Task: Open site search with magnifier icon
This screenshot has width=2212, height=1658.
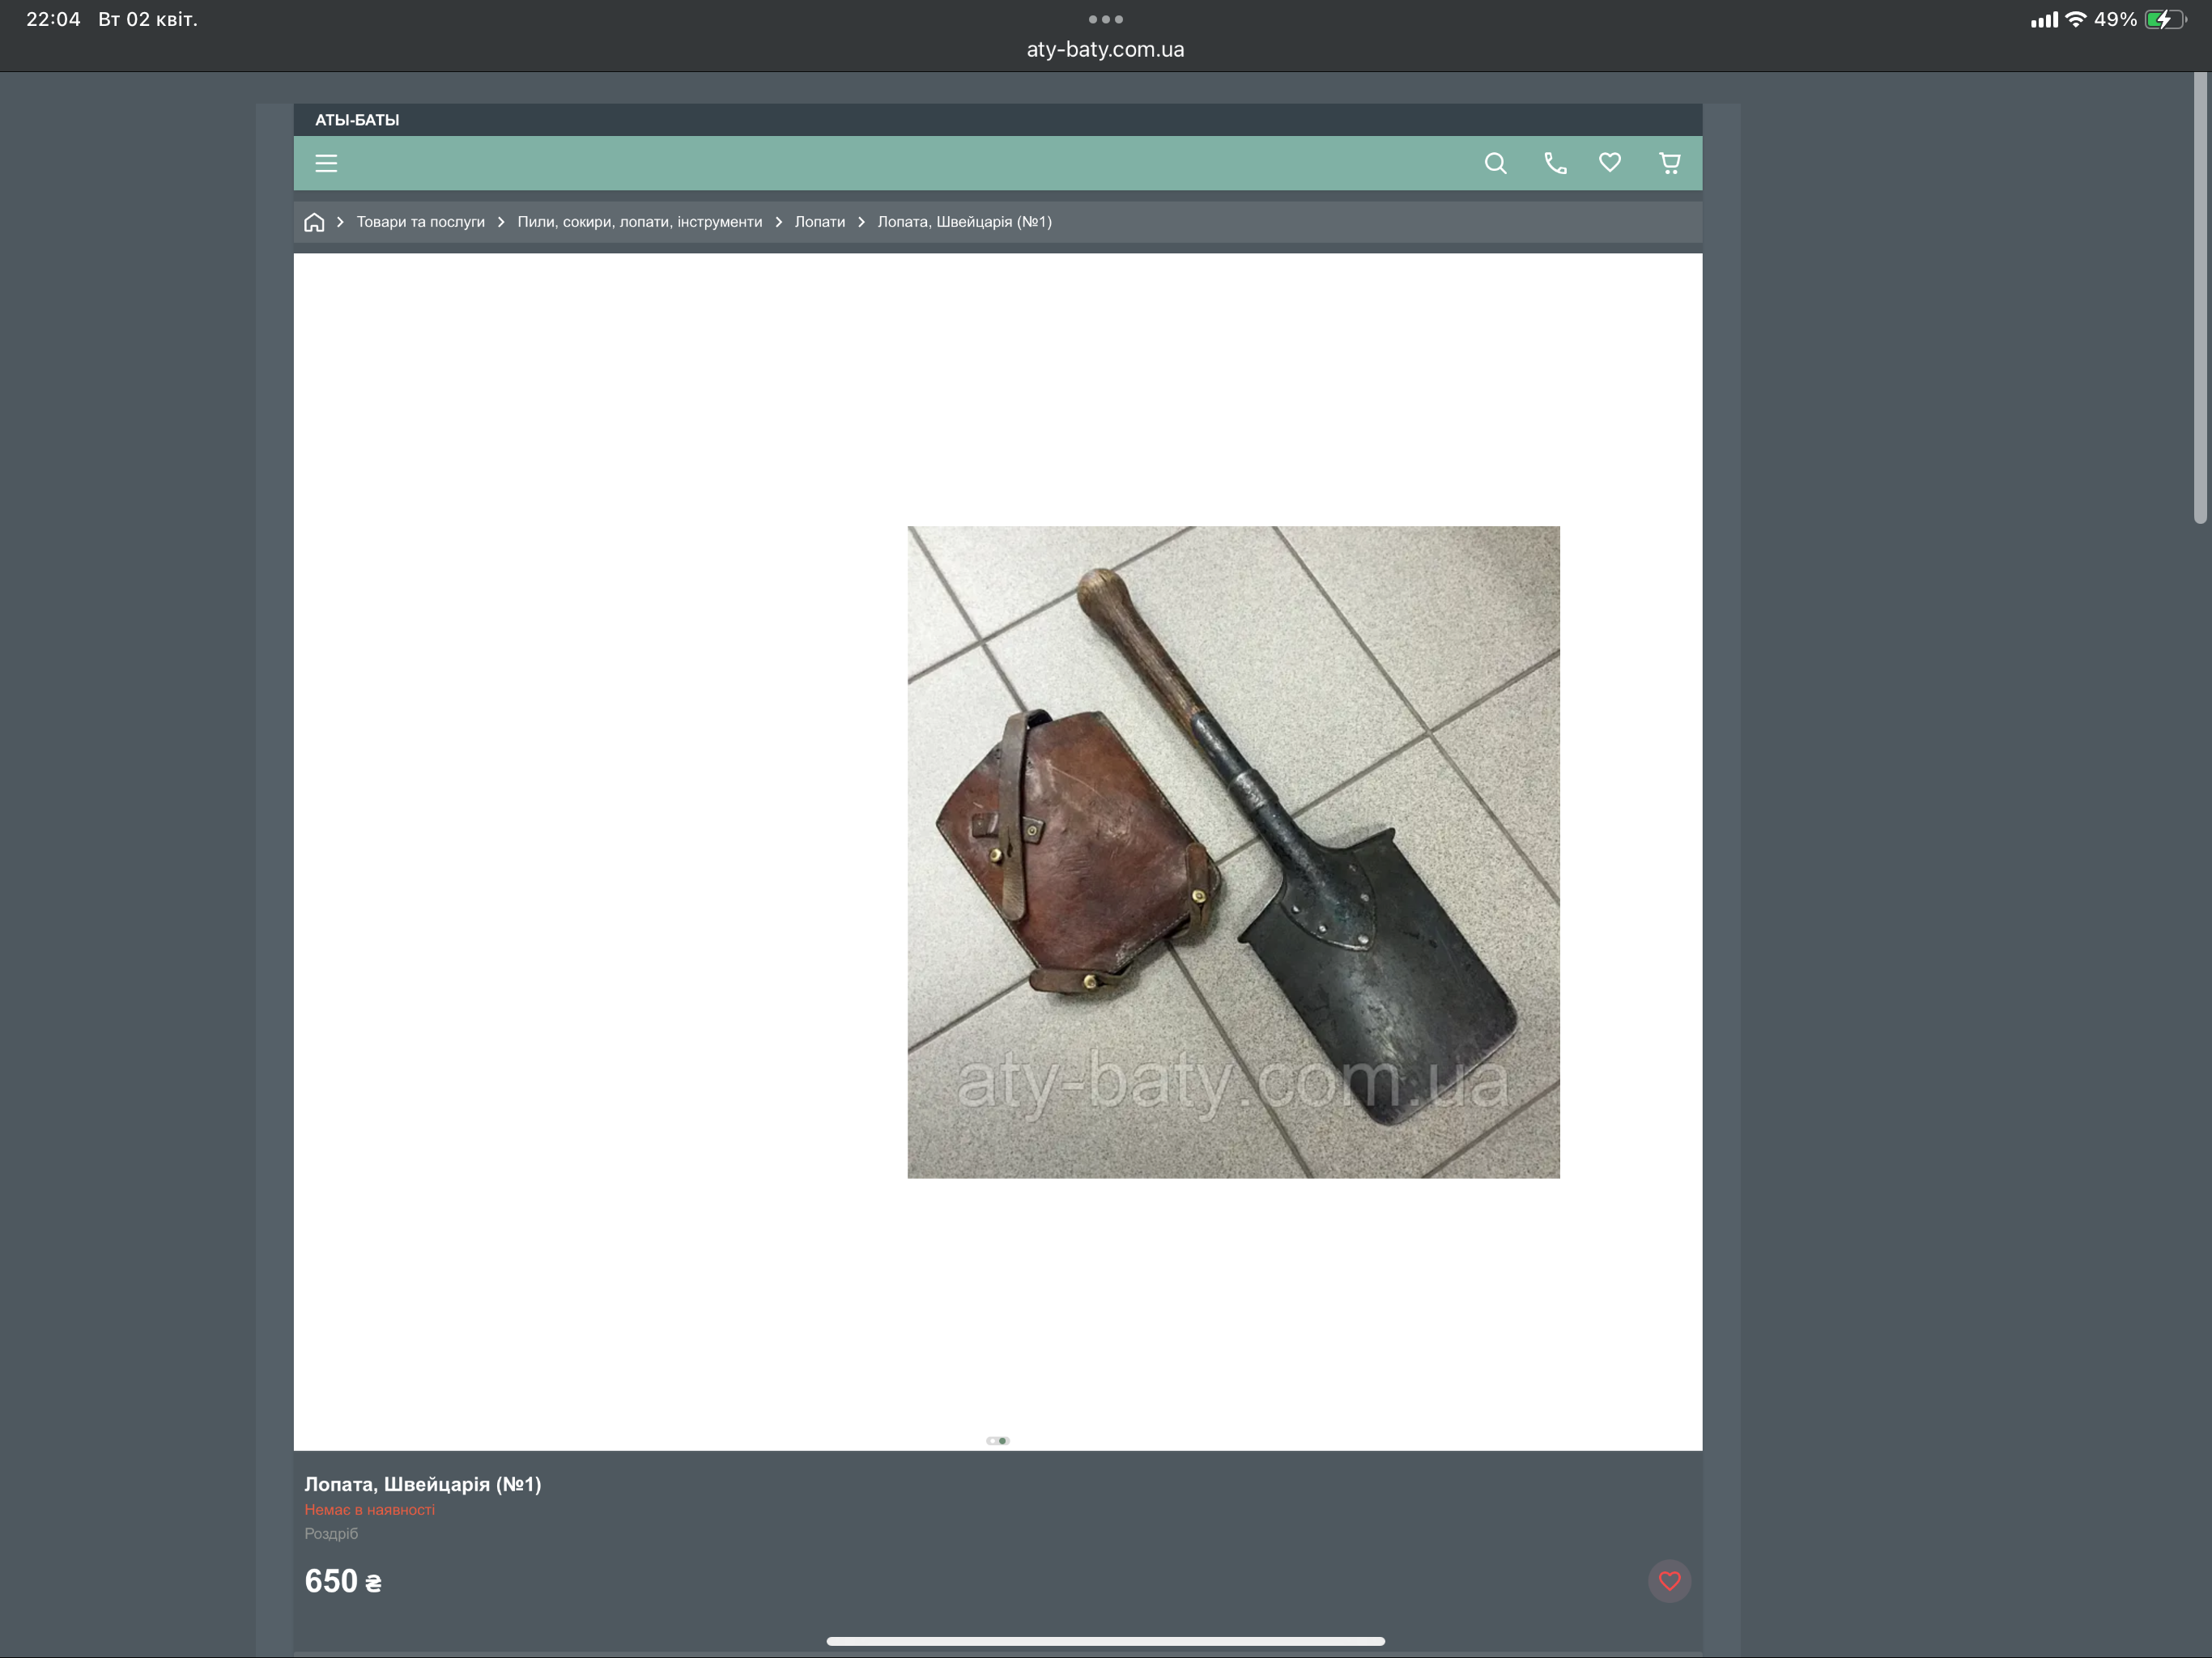Action: (x=1495, y=163)
